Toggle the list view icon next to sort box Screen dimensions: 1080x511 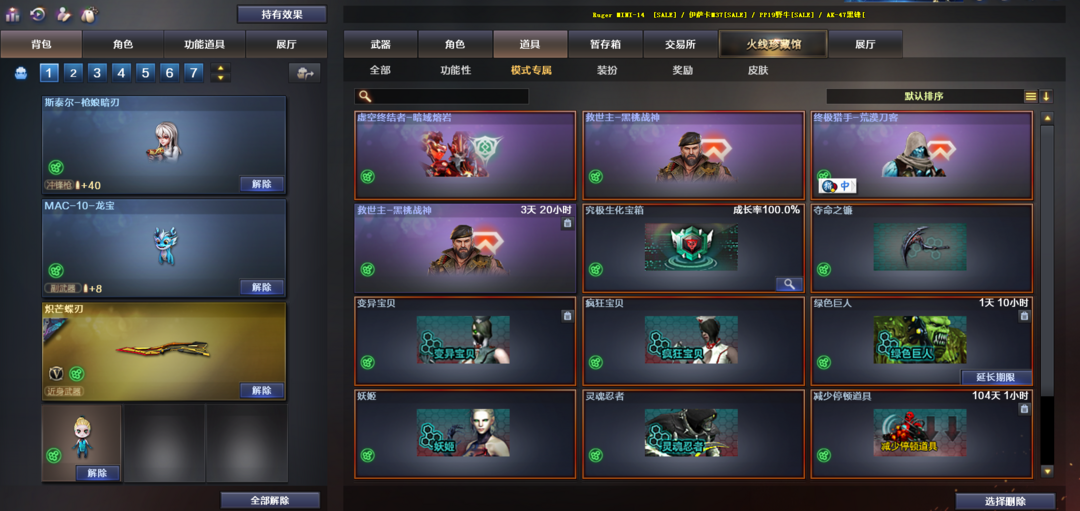pos(1030,96)
